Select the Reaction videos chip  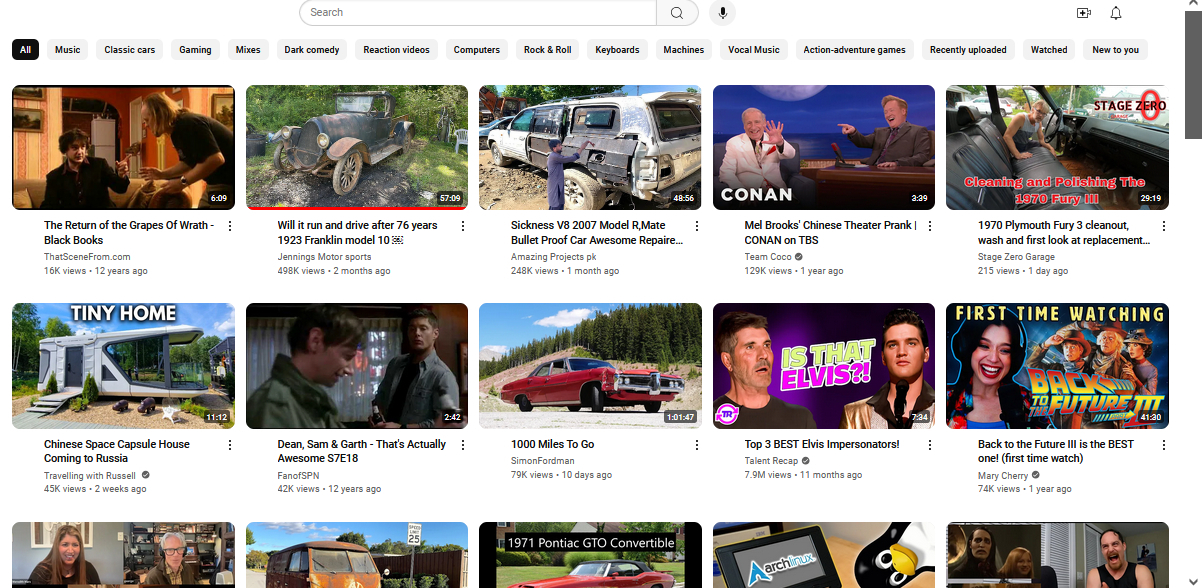click(396, 50)
